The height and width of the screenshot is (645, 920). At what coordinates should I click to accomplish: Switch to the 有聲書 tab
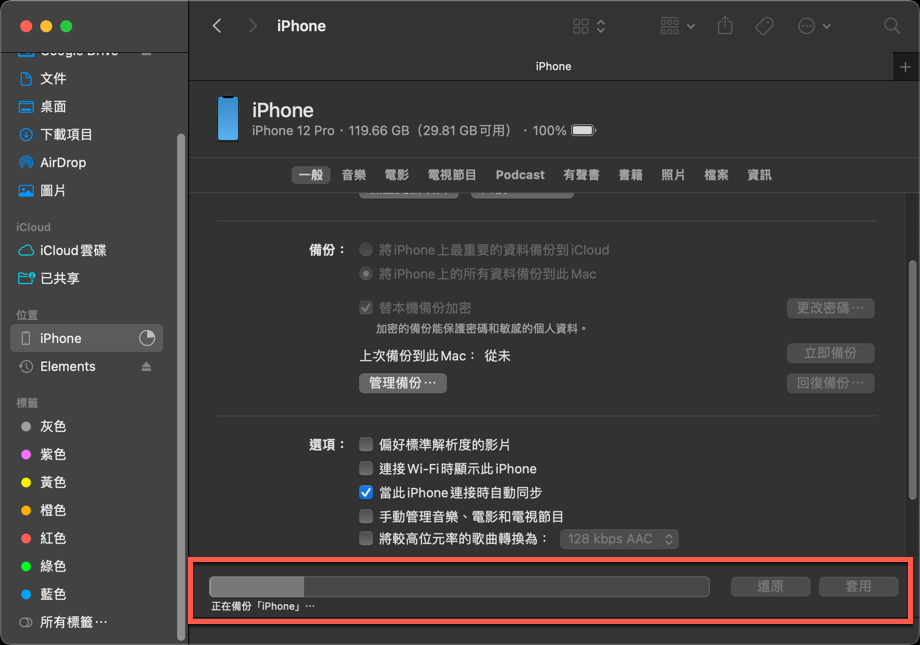(x=581, y=175)
